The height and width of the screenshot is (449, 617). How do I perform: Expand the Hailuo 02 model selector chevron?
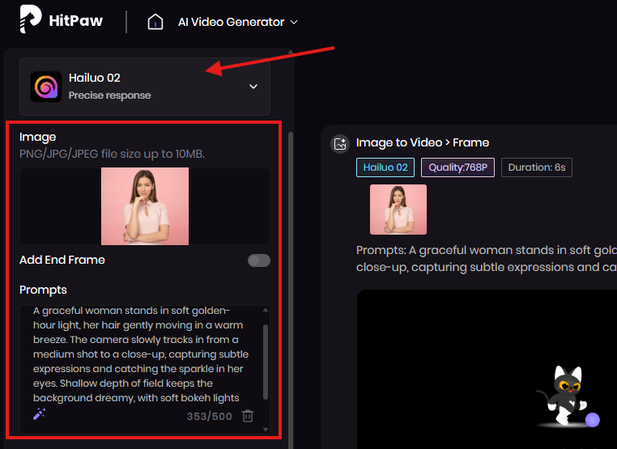[x=253, y=87]
